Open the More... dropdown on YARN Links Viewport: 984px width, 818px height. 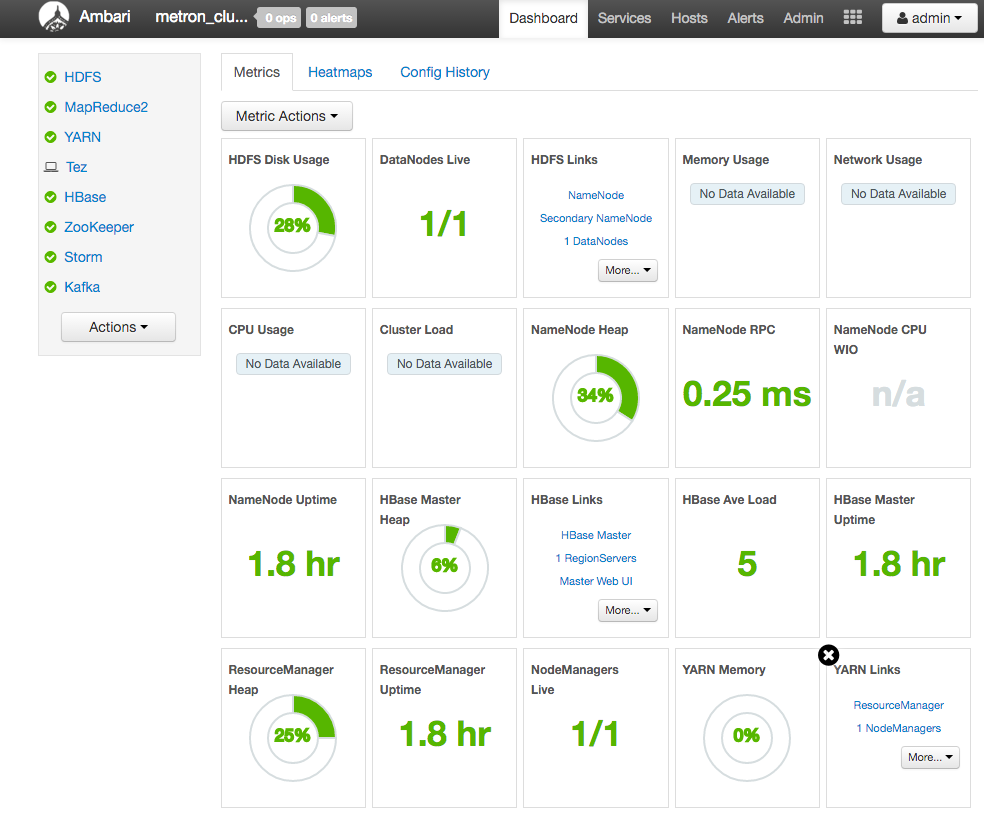[x=930, y=757]
